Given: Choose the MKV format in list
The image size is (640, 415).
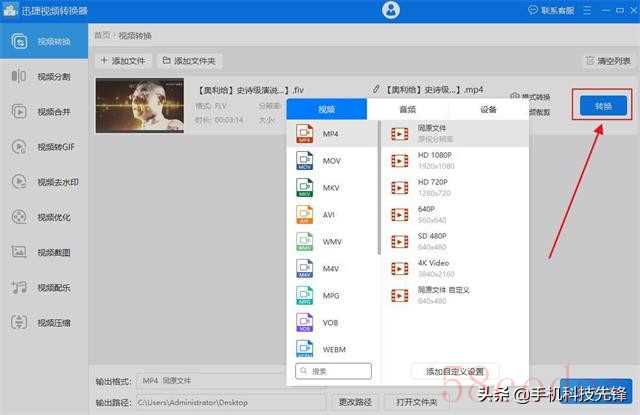Looking at the screenshot, I should click(x=330, y=187).
